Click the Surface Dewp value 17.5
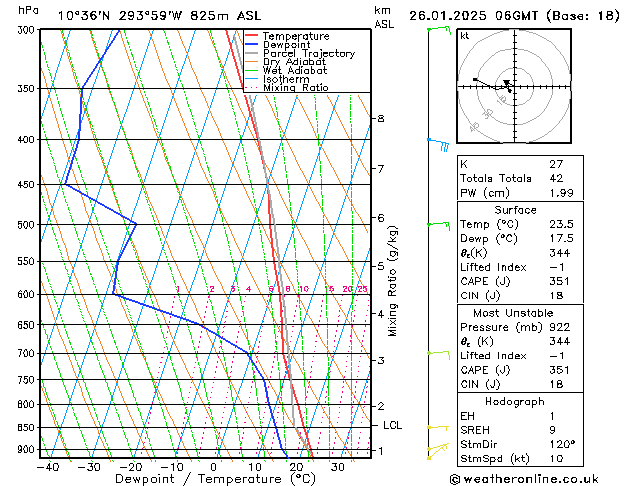 tap(562, 239)
